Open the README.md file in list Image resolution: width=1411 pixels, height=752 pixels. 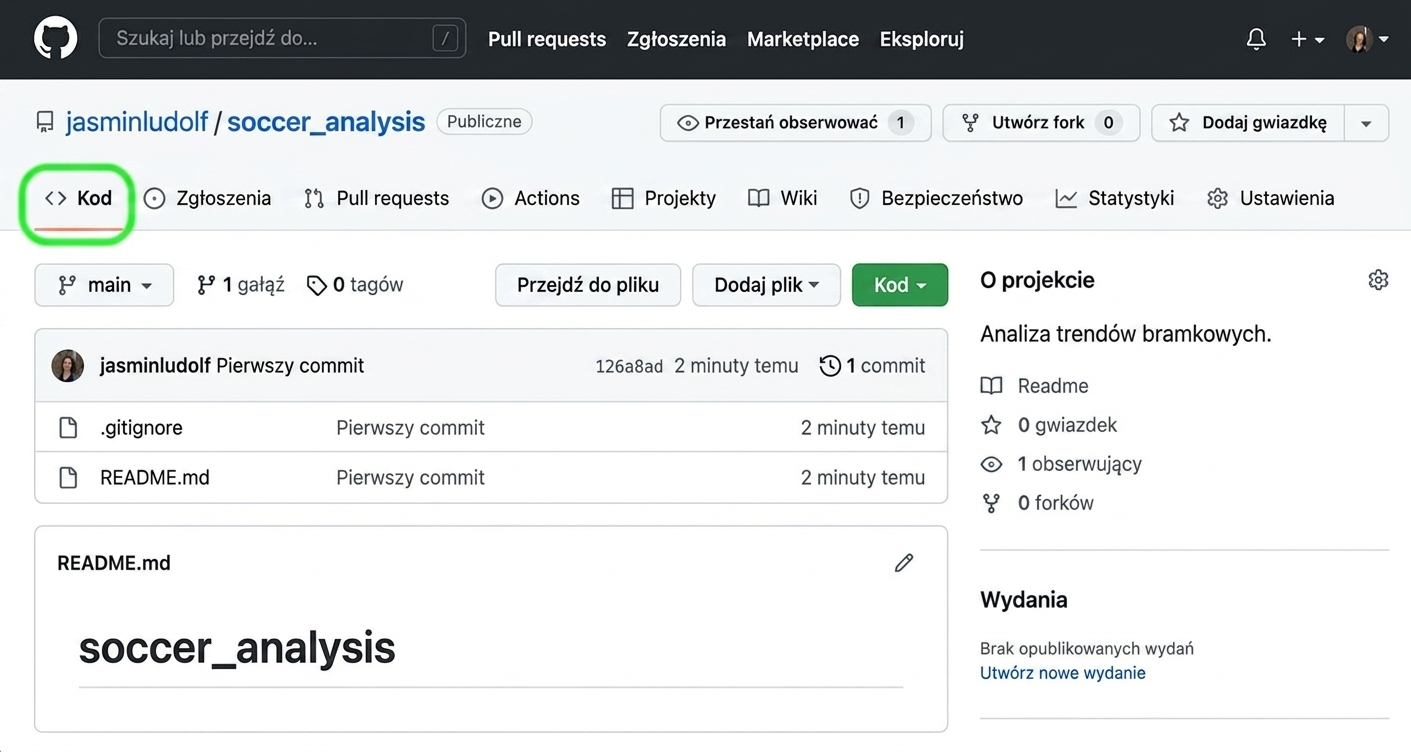pos(155,478)
